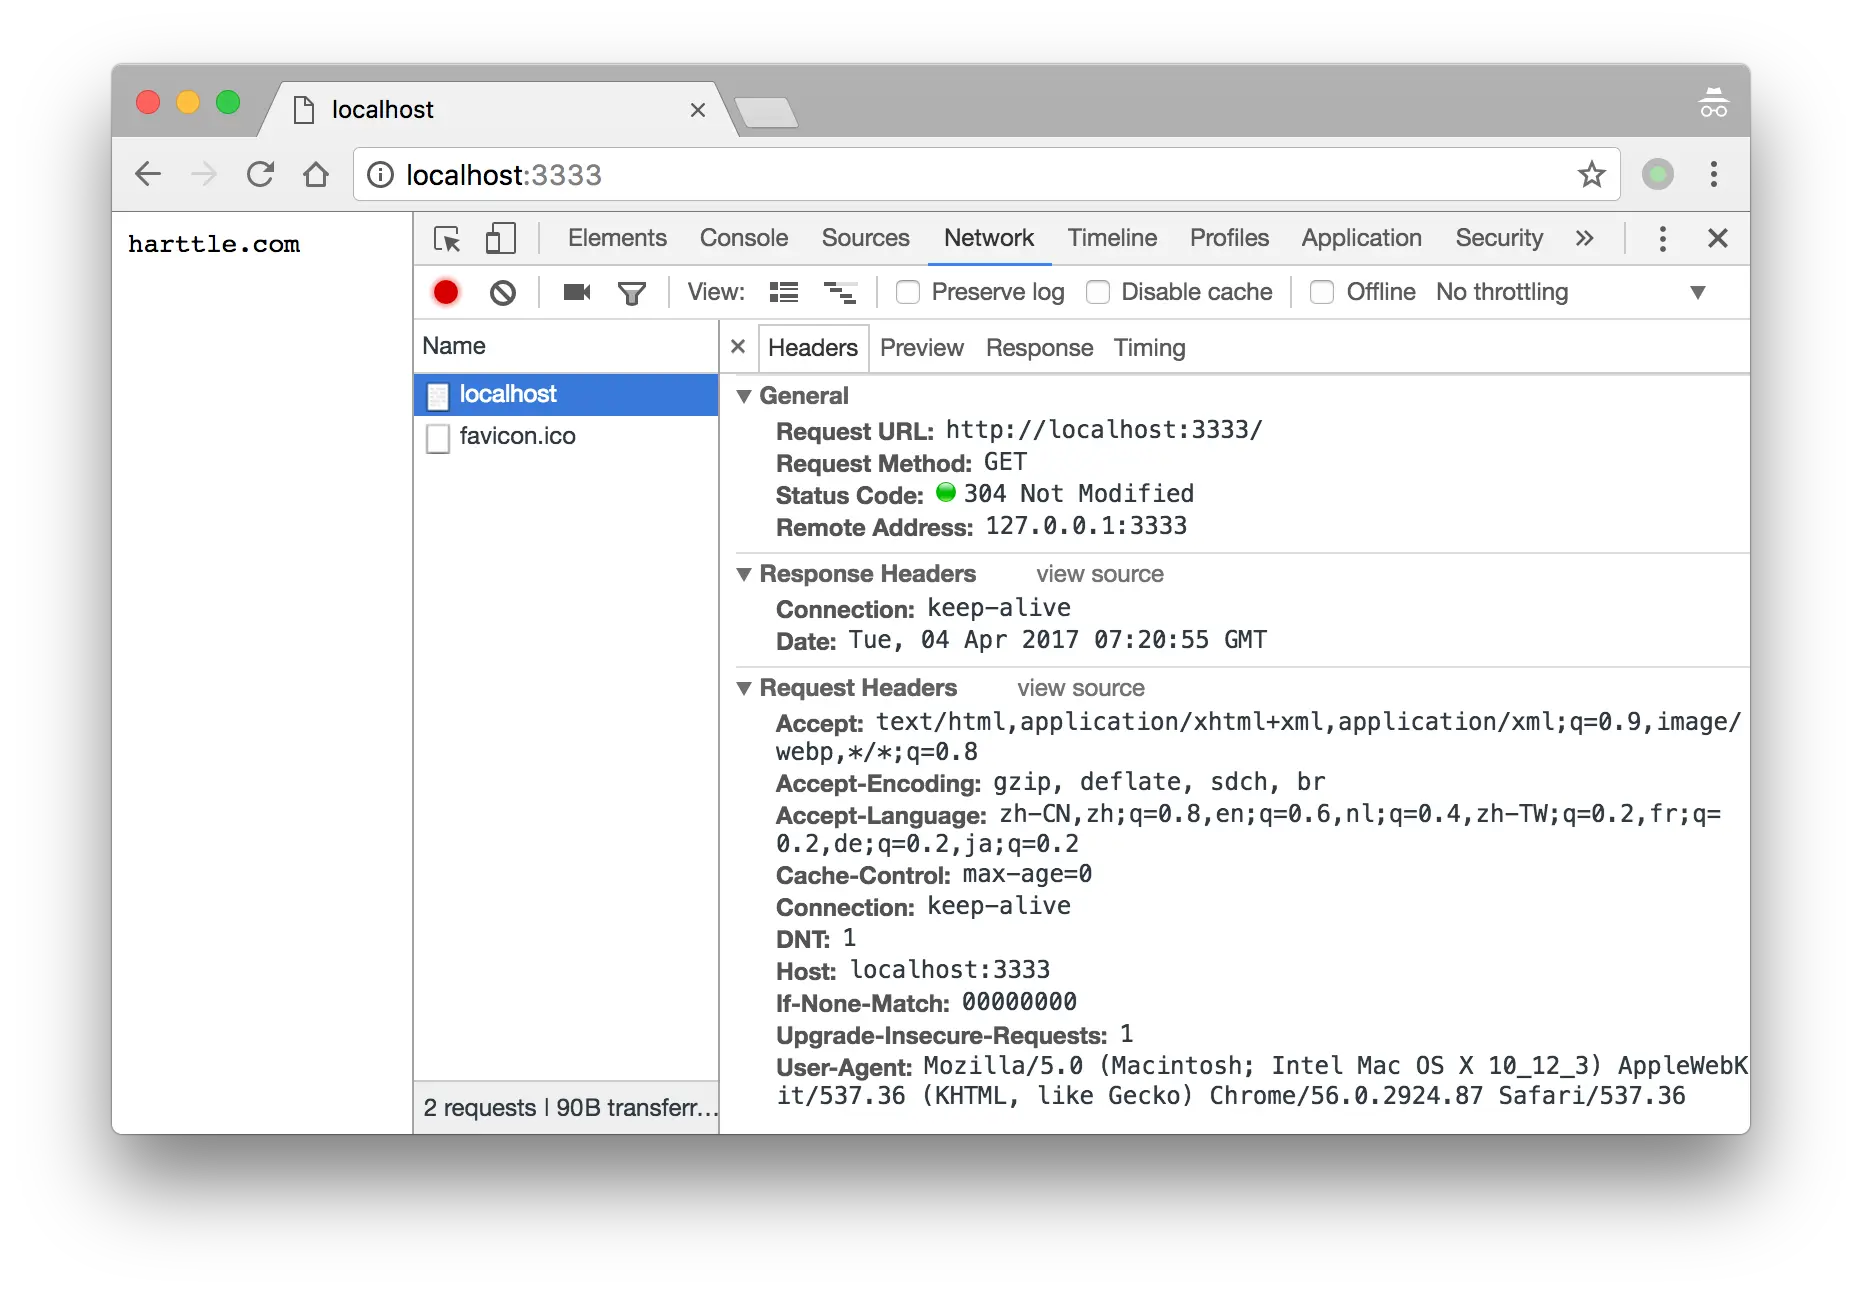Switch to the Timeline panel
Viewport: 1862px width, 1294px height.
pyautogui.click(x=1112, y=238)
